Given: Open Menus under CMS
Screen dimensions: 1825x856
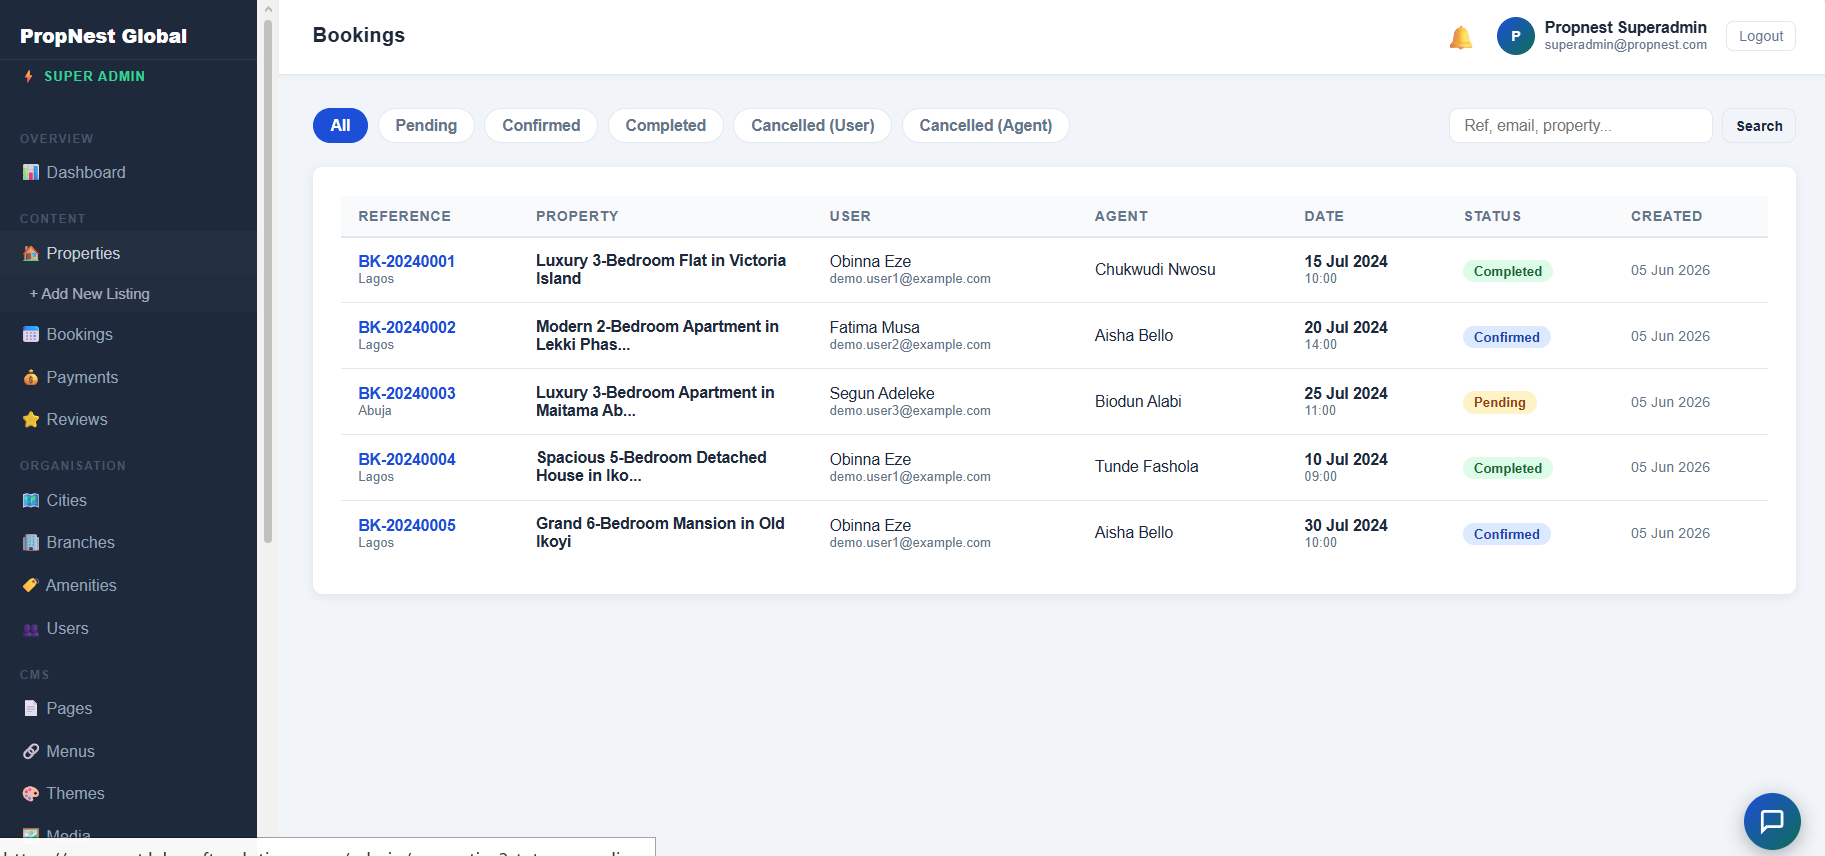Looking at the screenshot, I should tap(128, 751).
